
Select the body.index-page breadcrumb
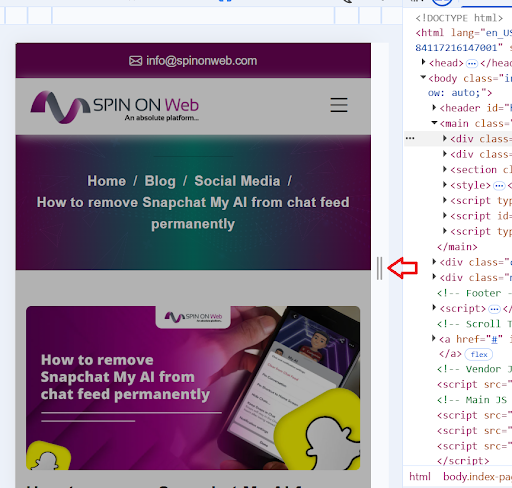point(477,477)
